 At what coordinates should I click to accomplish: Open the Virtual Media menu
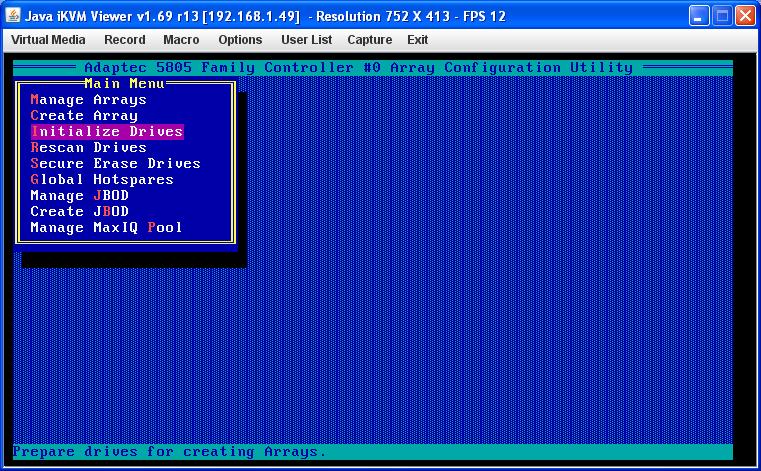pyautogui.click(x=48, y=40)
